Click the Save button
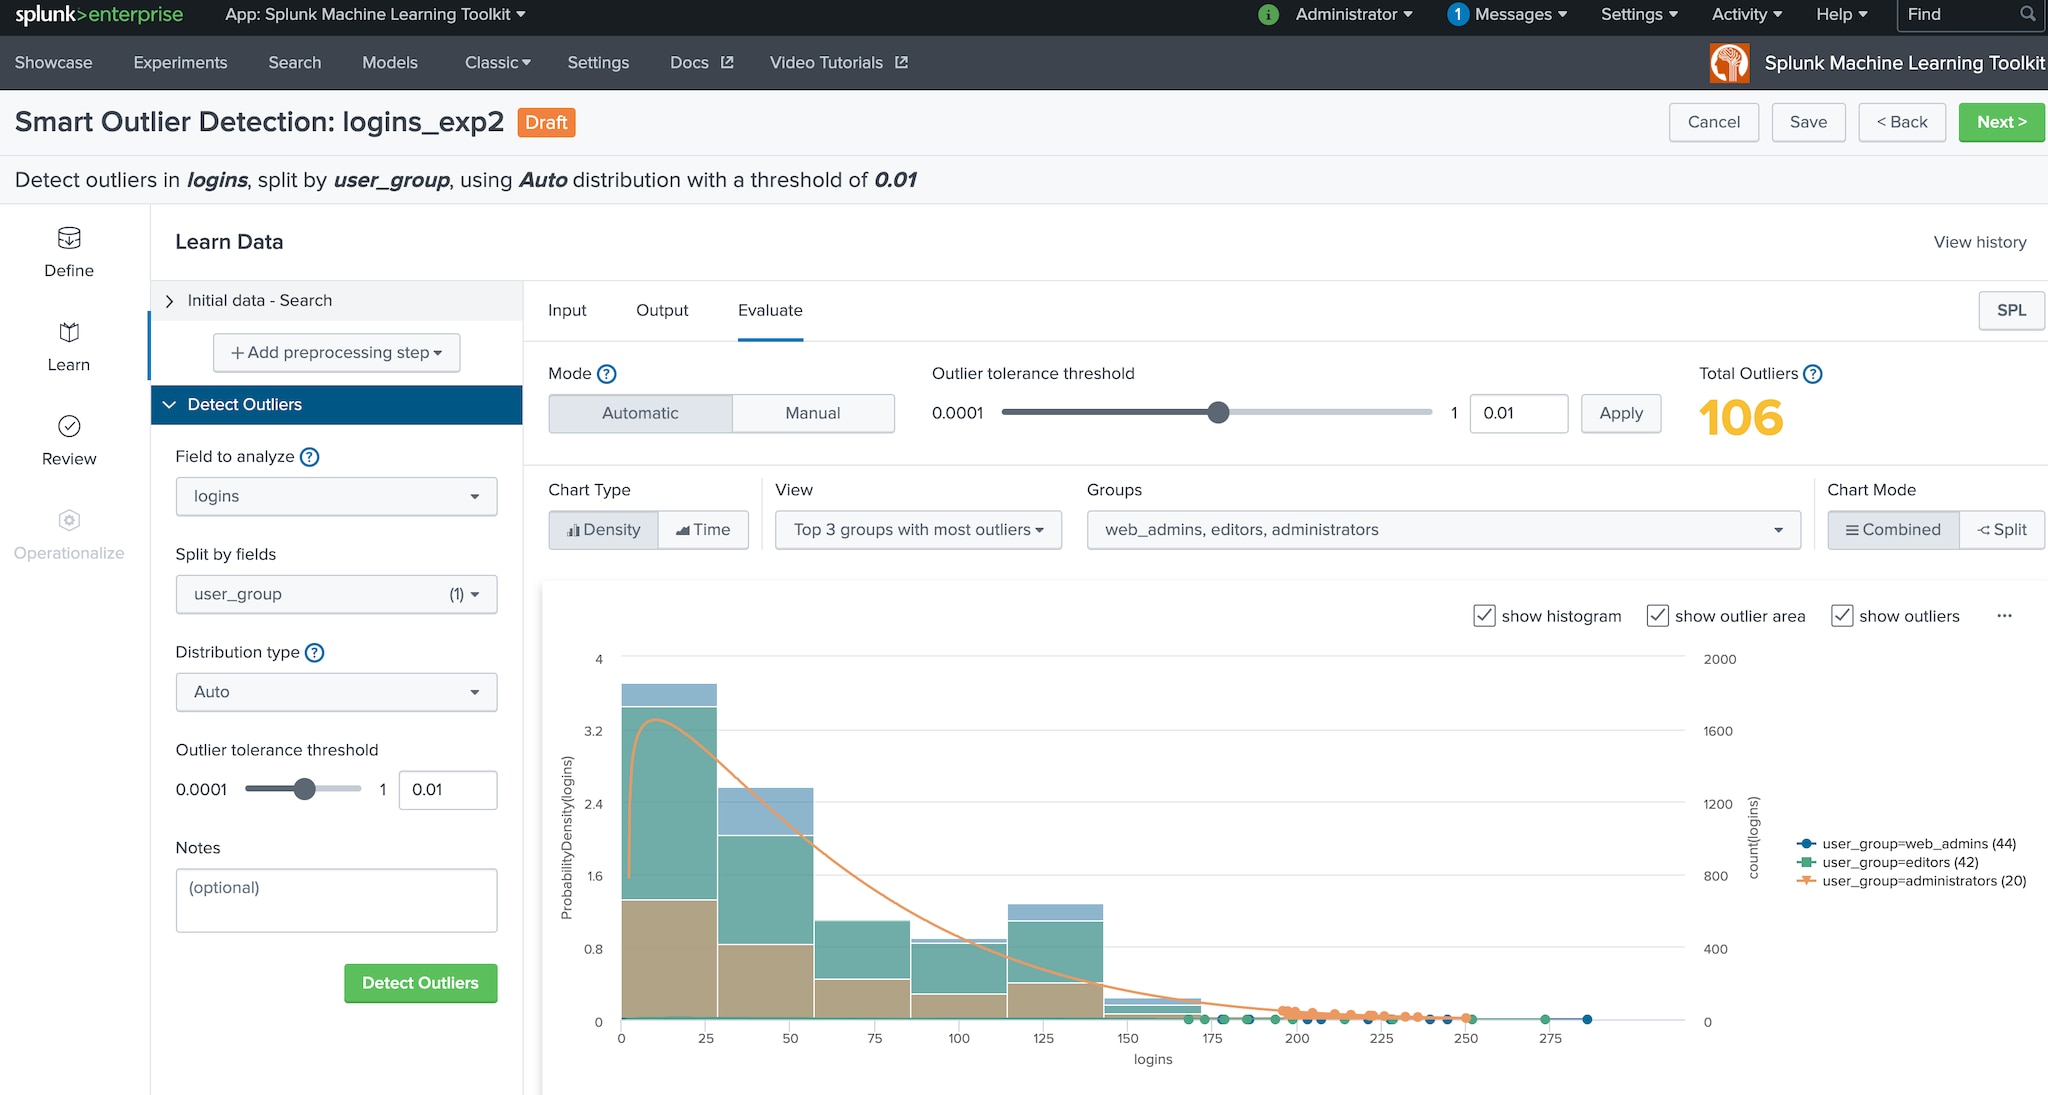This screenshot has height=1095, width=2048. [1808, 122]
